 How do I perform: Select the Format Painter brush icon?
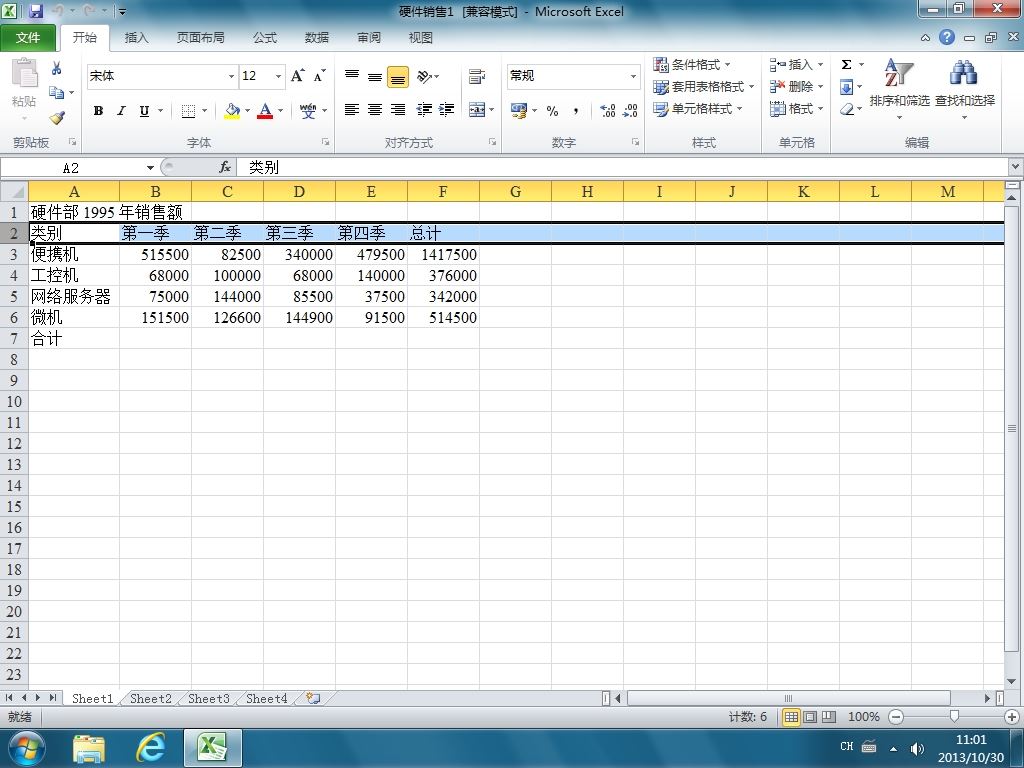coord(57,117)
